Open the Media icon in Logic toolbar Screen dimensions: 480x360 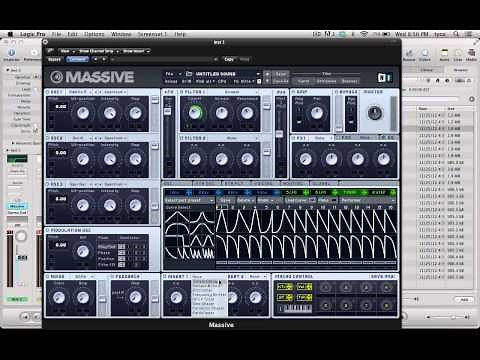(471, 55)
